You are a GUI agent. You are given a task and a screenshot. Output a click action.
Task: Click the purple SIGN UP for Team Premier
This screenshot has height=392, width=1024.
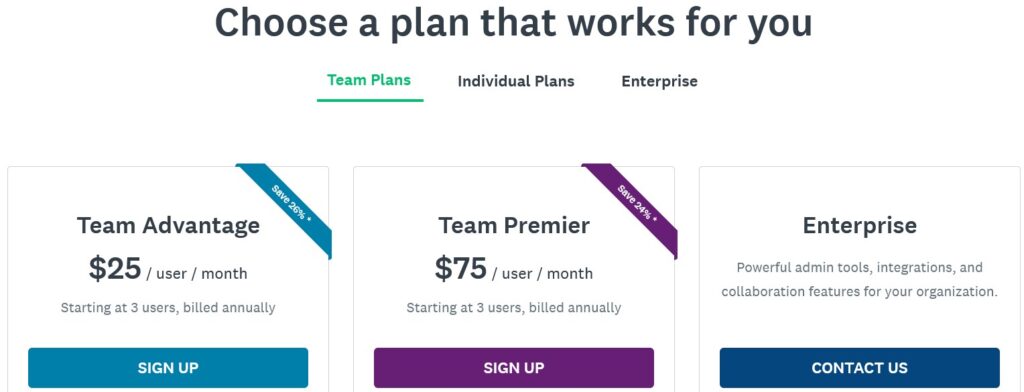click(x=514, y=368)
